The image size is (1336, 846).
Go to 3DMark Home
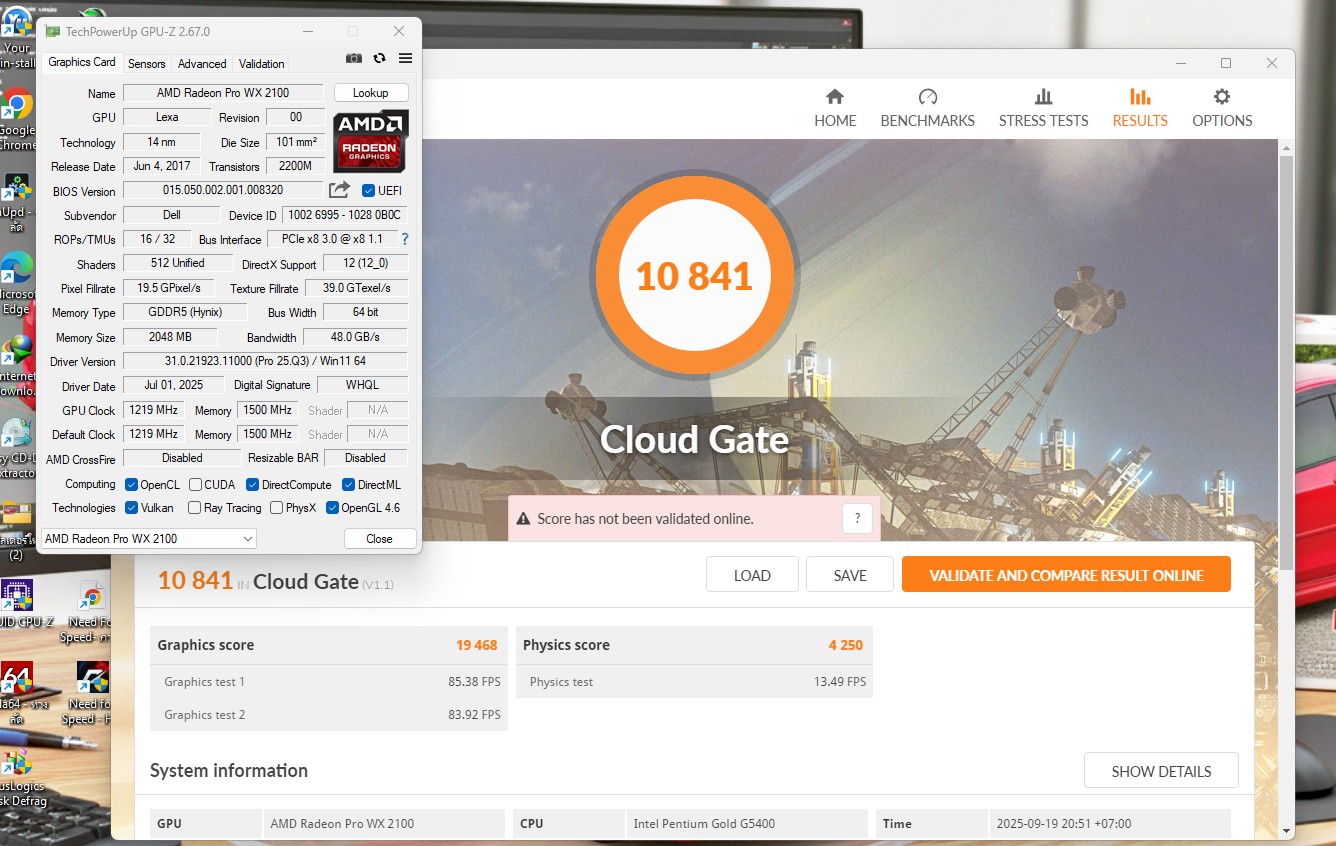coord(835,108)
